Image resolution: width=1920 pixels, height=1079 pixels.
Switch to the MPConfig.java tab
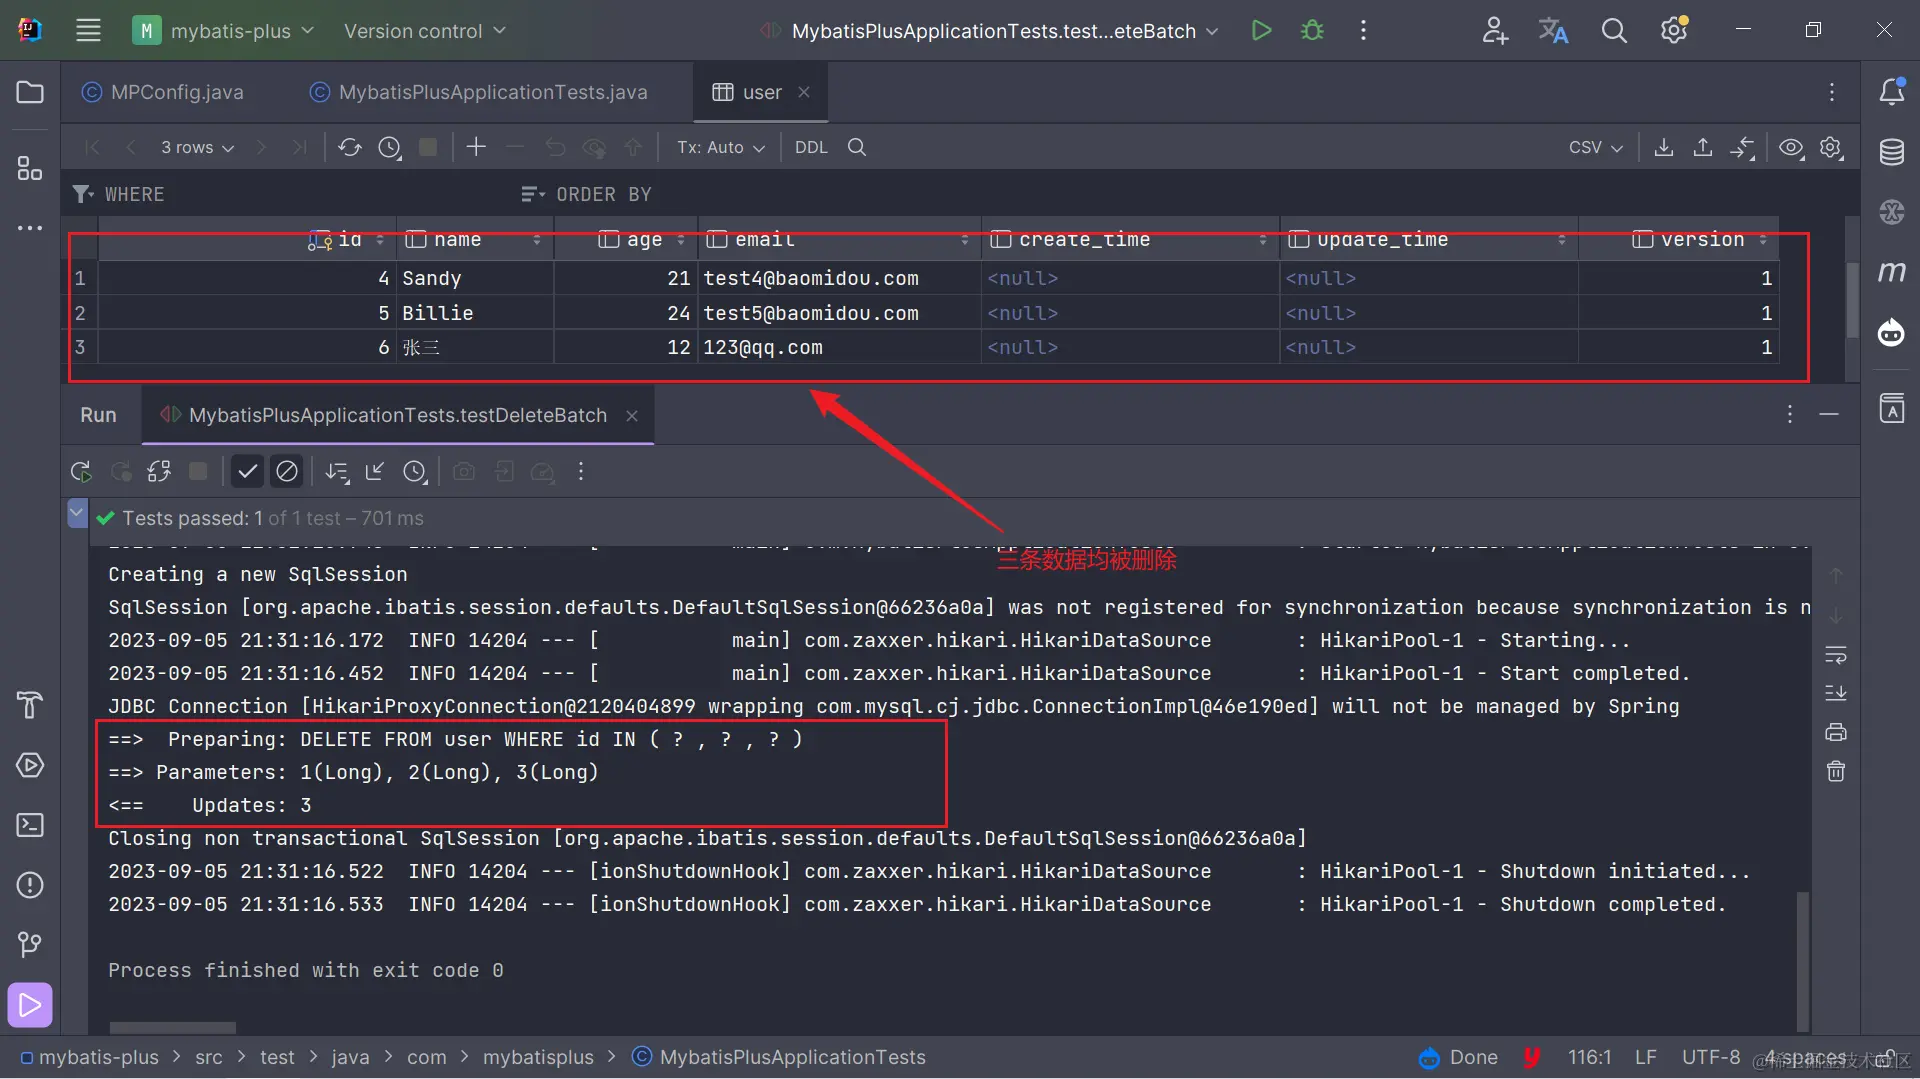(163, 92)
